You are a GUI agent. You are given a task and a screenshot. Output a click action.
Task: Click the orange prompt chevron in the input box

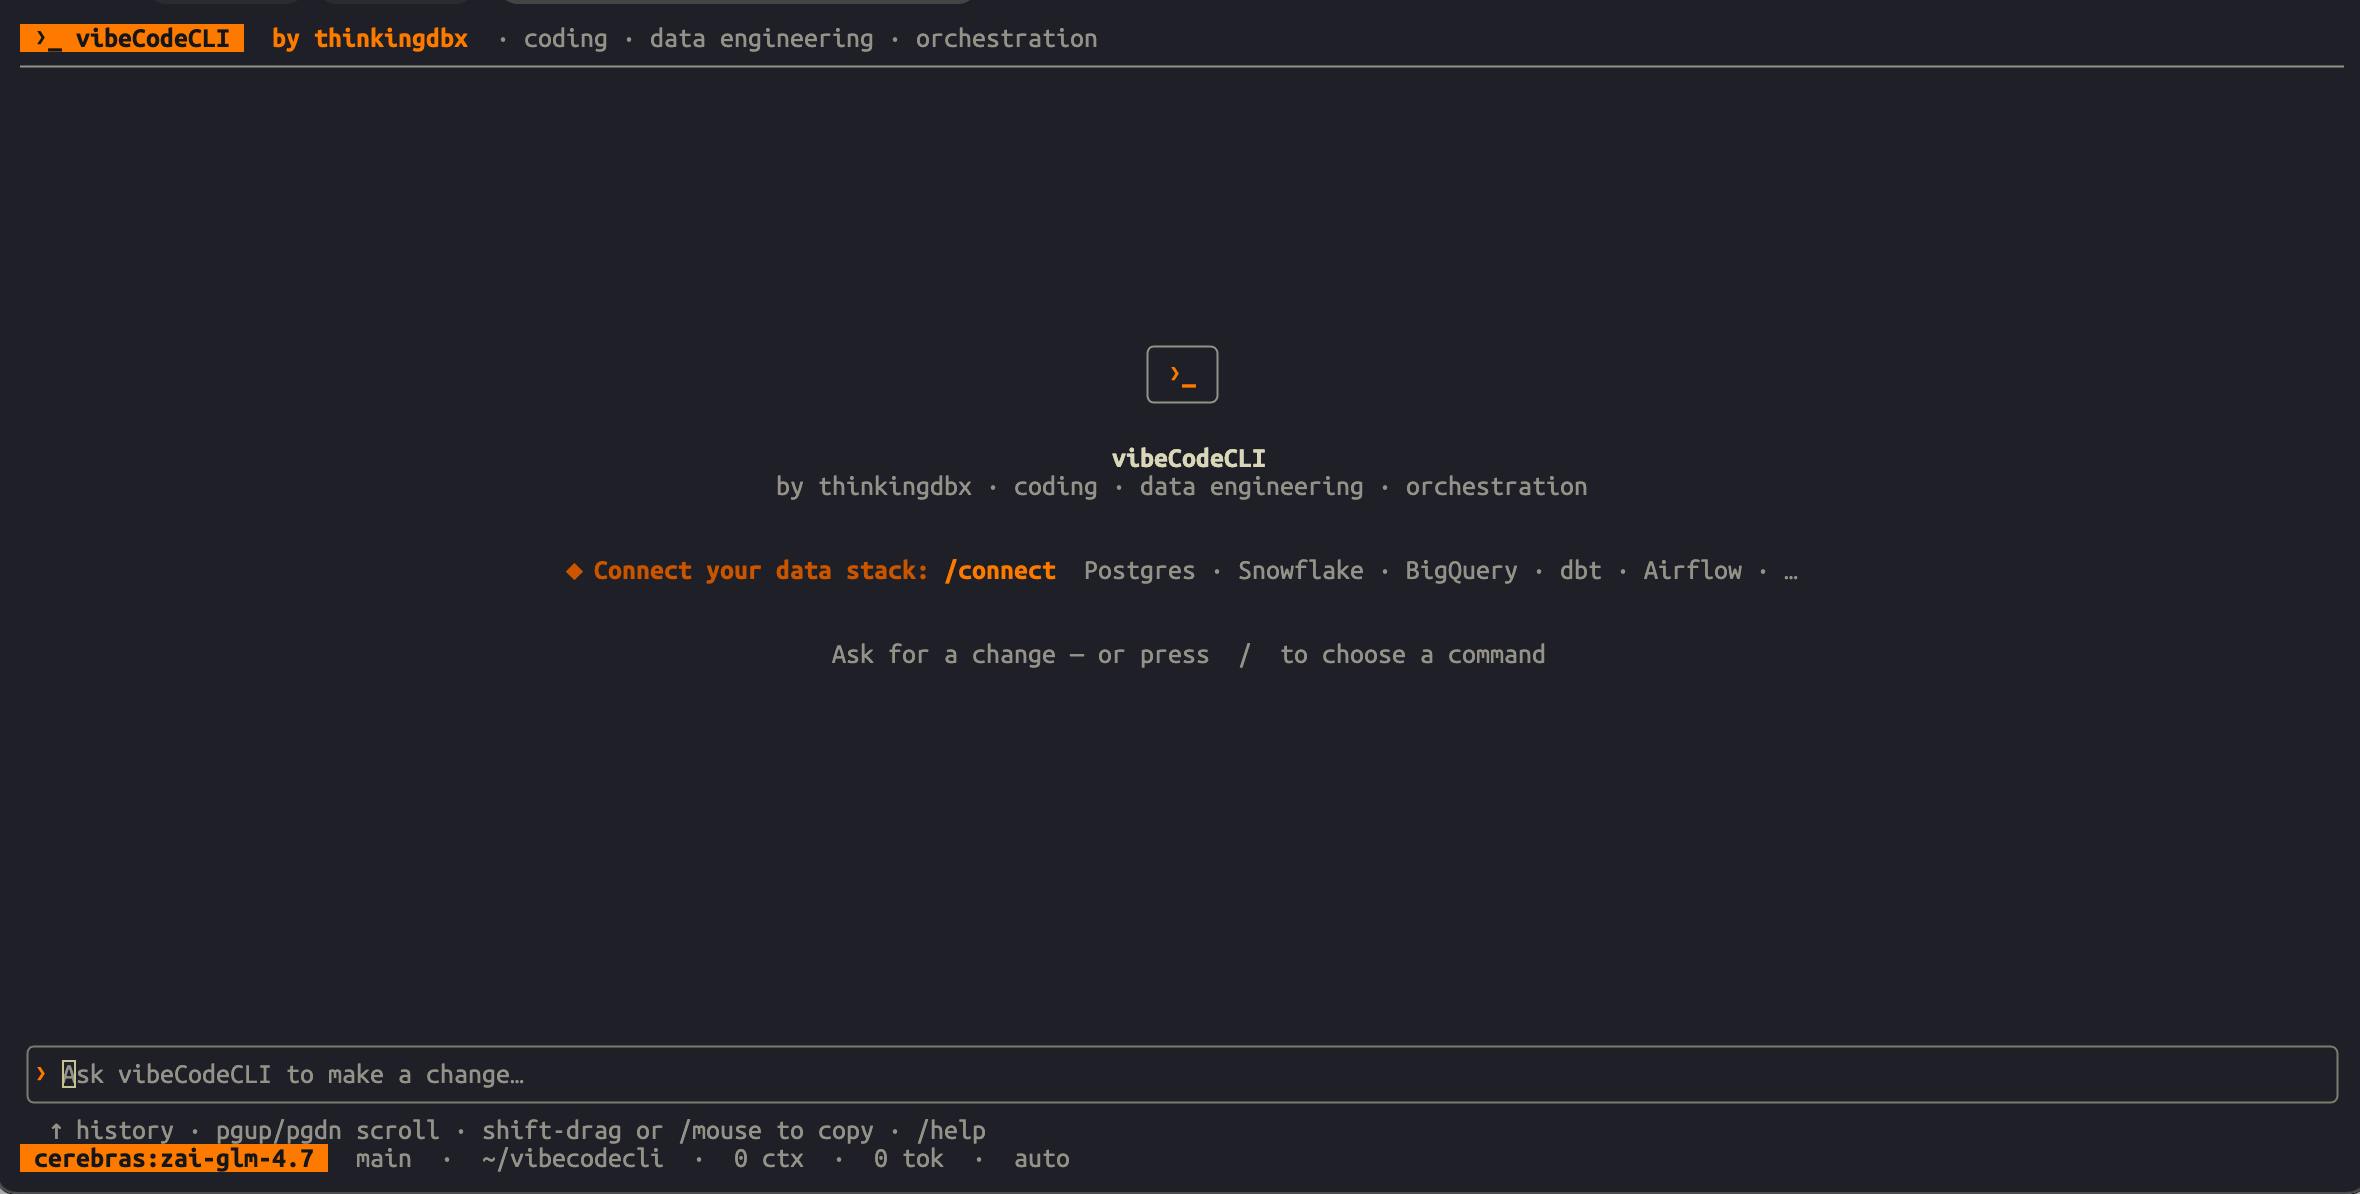(x=41, y=1073)
